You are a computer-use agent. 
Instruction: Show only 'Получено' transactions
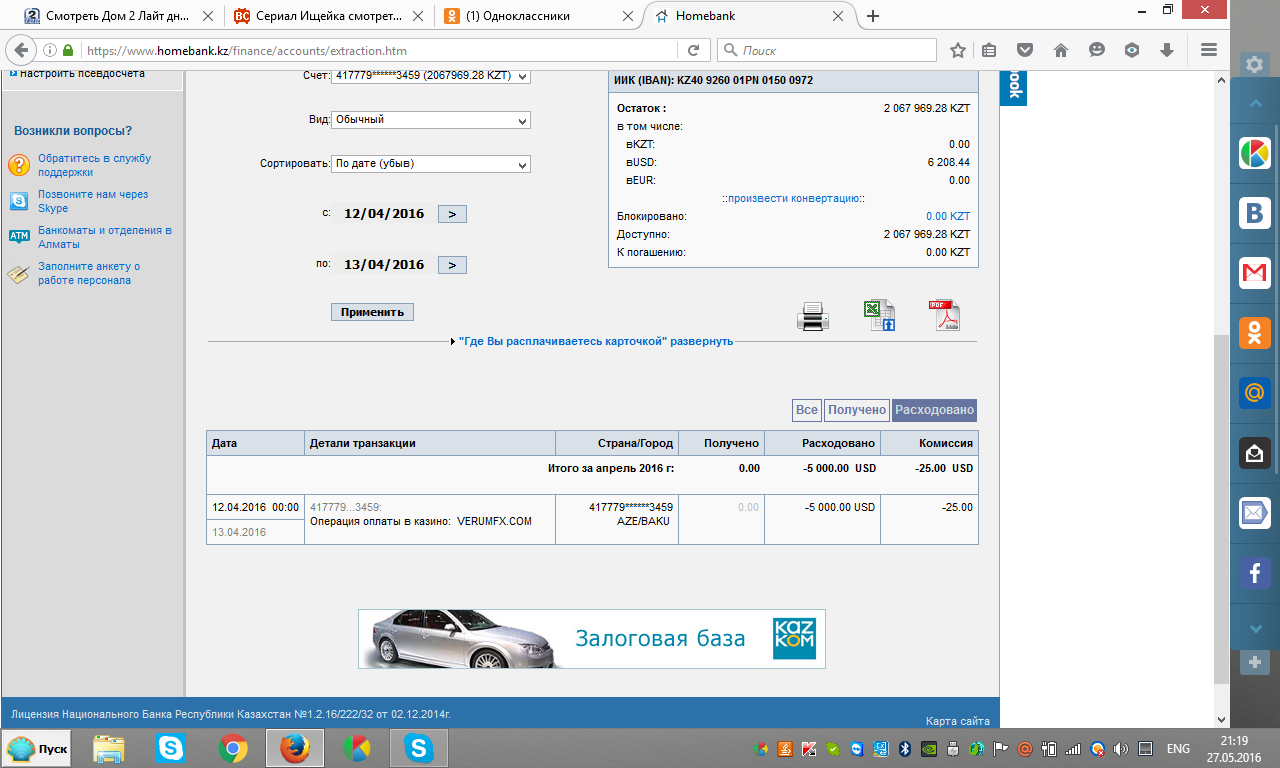(x=857, y=410)
